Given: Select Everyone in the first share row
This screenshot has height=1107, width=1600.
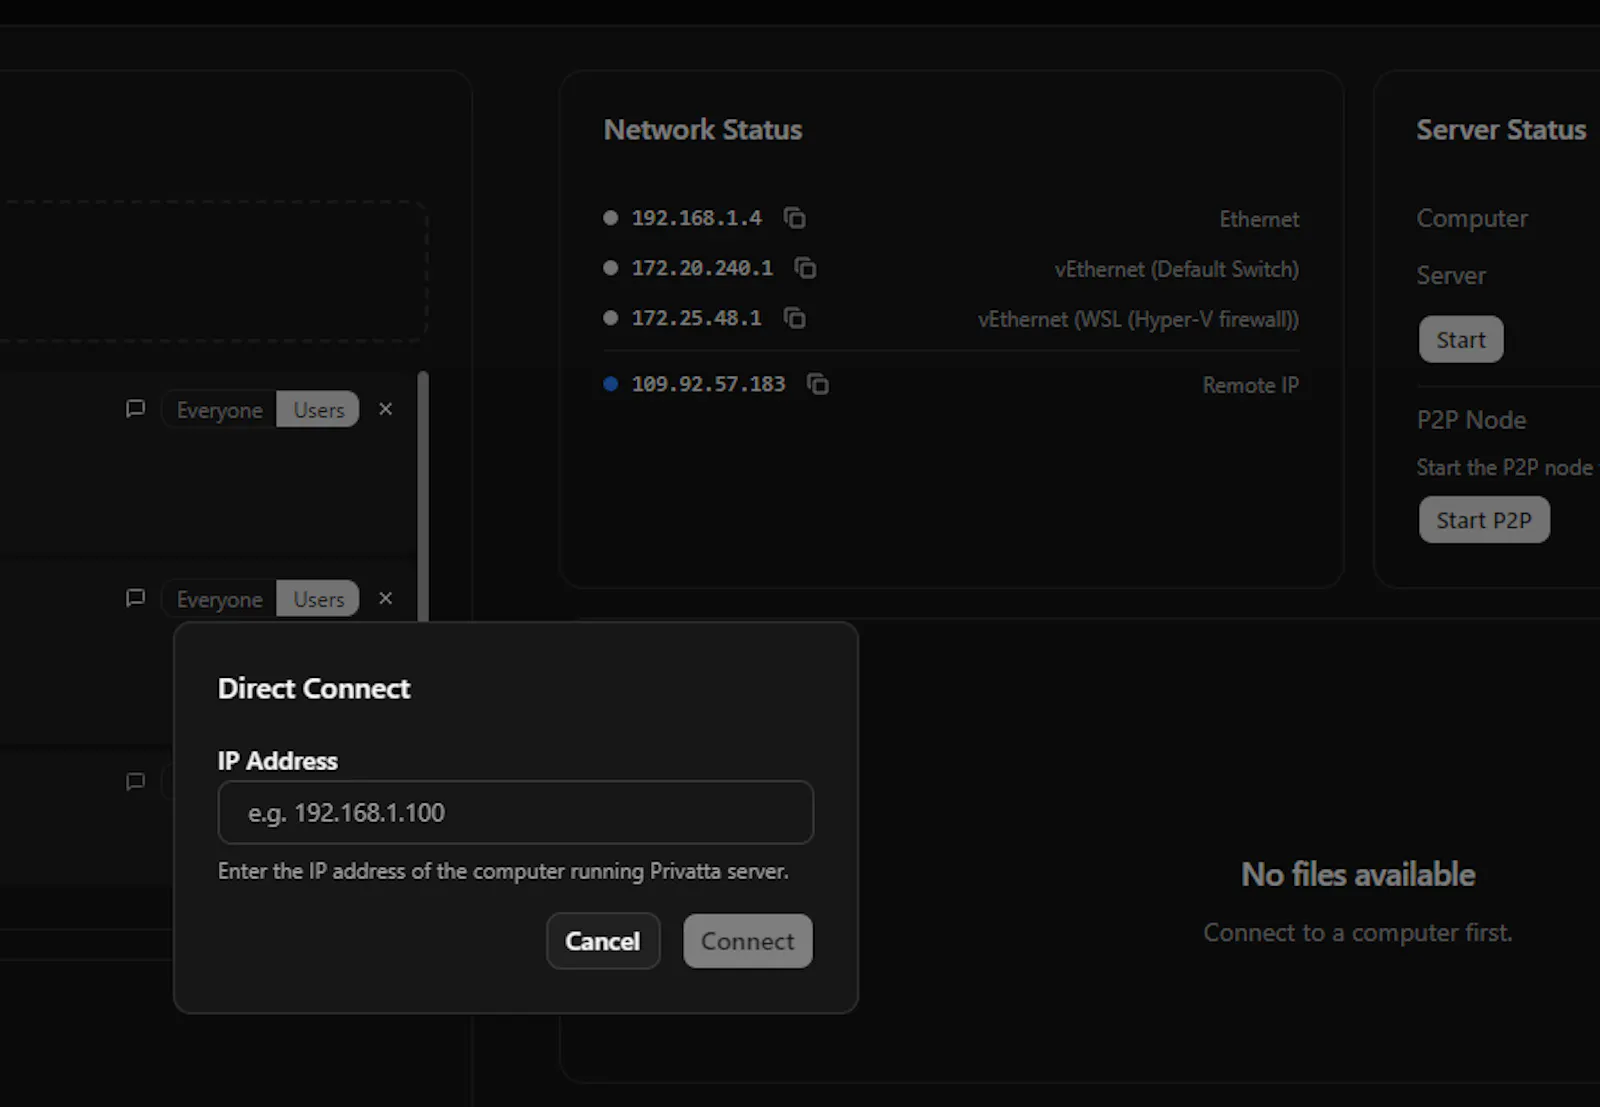Looking at the screenshot, I should [219, 410].
